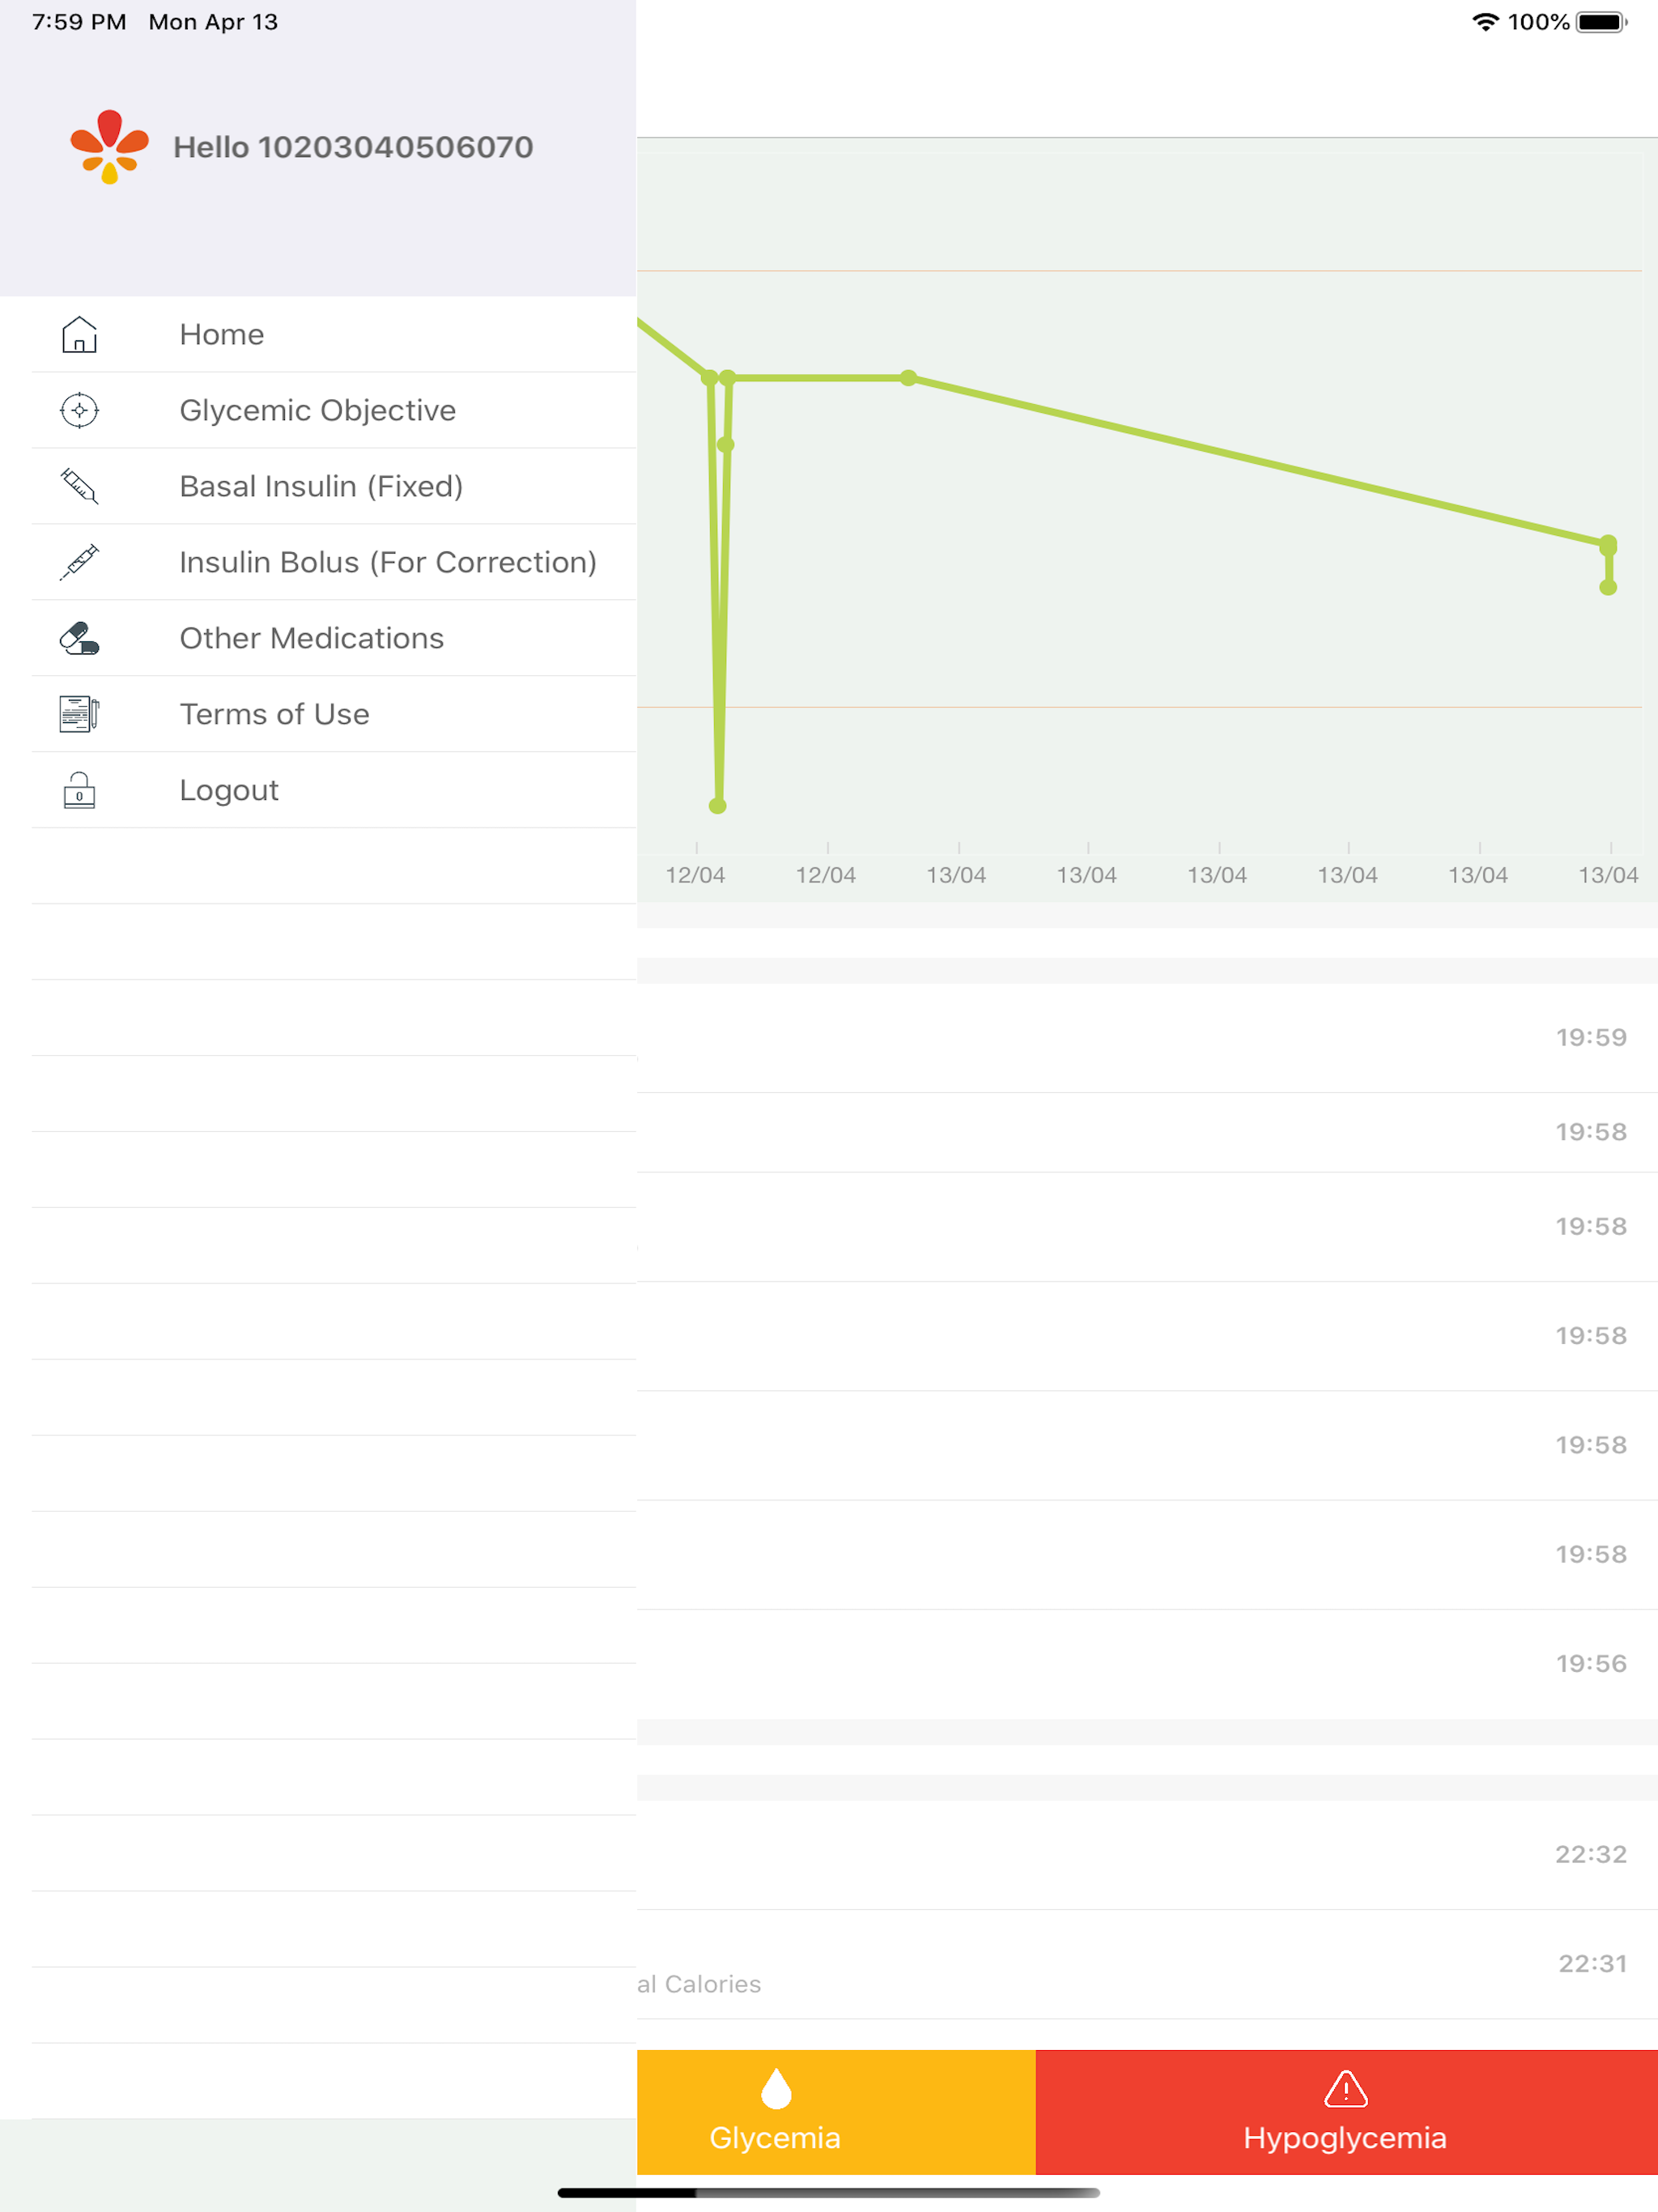1658x2212 pixels.
Task: Tap the 7:59 PM clock in status bar
Action: 79,22
